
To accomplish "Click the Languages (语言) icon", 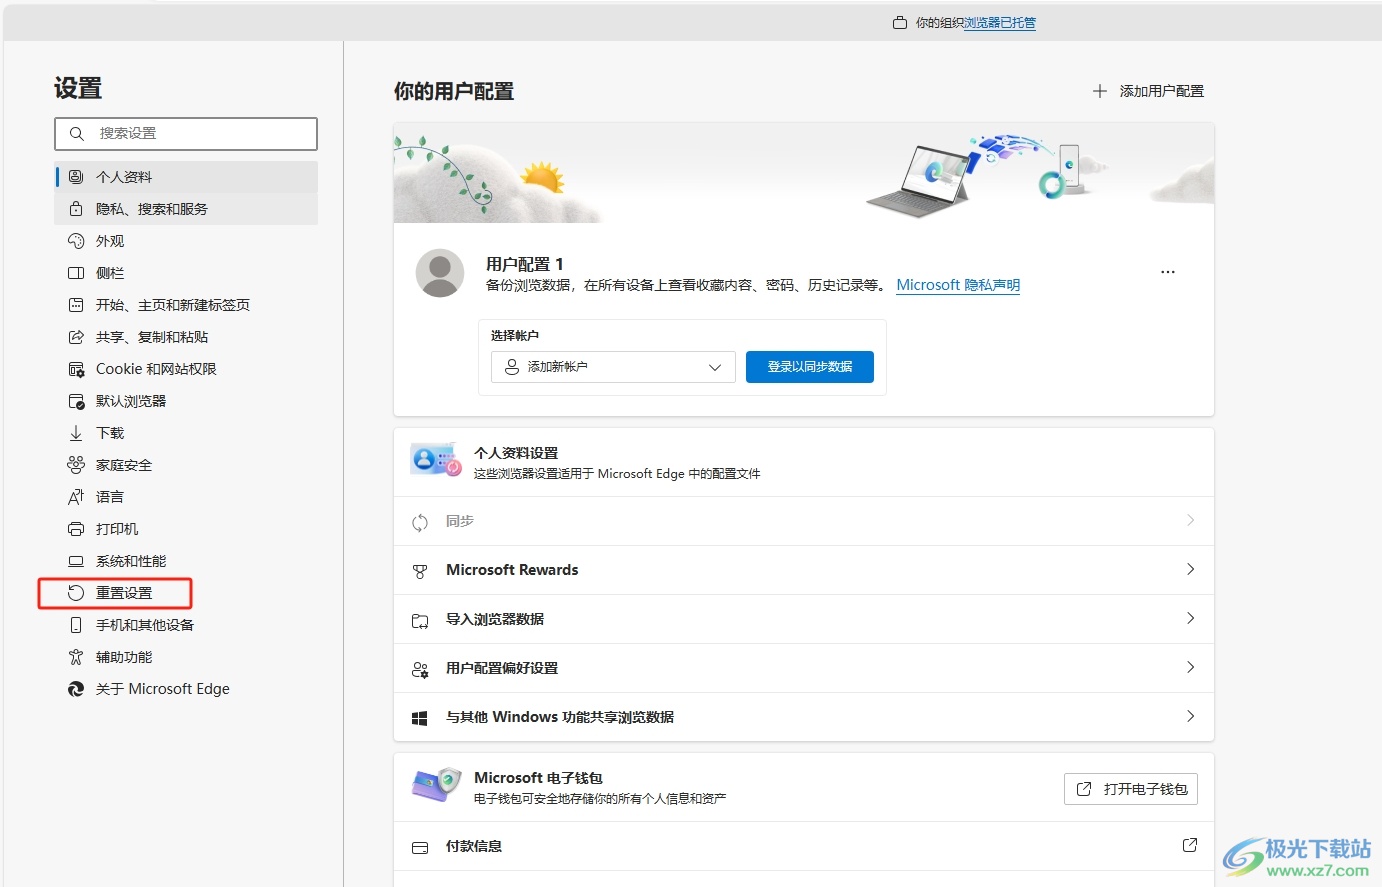I will 76,497.
